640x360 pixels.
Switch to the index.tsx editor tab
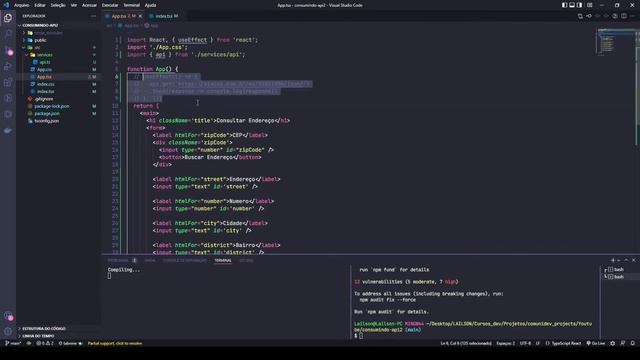click(164, 16)
